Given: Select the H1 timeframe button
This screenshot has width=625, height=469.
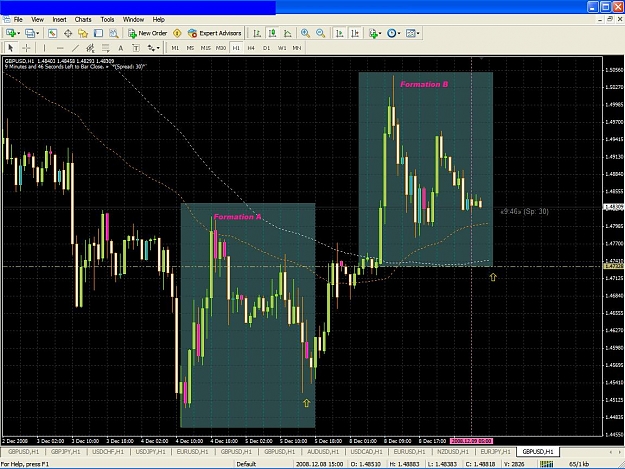Looking at the screenshot, I should (236, 48).
